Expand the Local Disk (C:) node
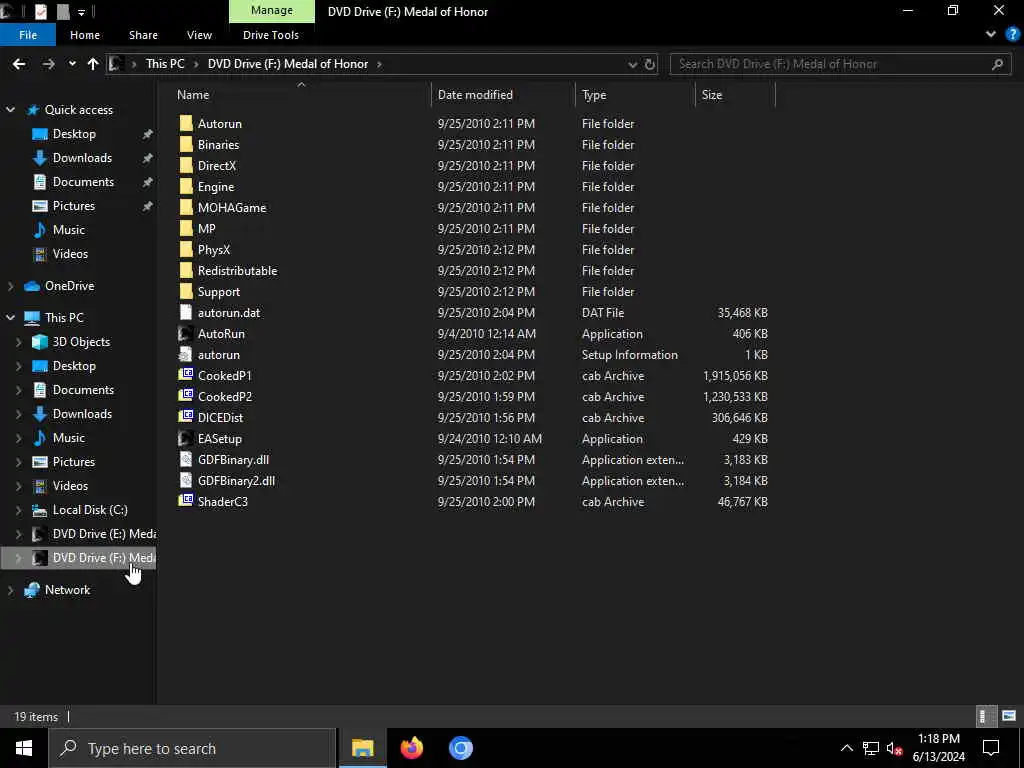The width and height of the screenshot is (1024, 768). point(18,510)
